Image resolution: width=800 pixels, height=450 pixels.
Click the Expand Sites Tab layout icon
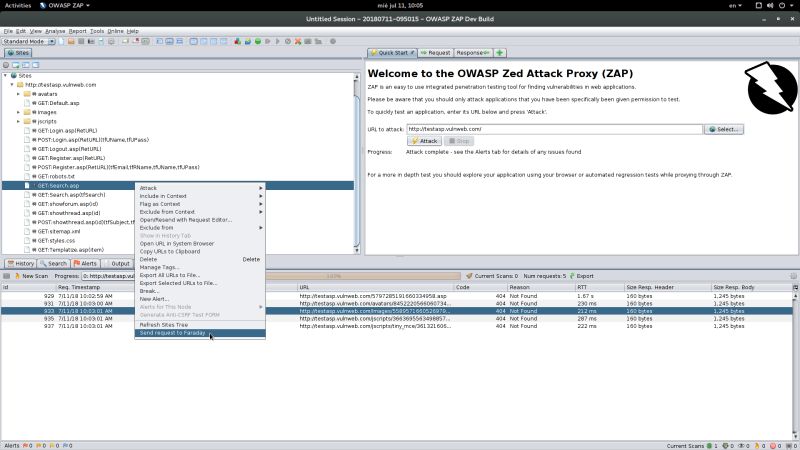(x=160, y=41)
